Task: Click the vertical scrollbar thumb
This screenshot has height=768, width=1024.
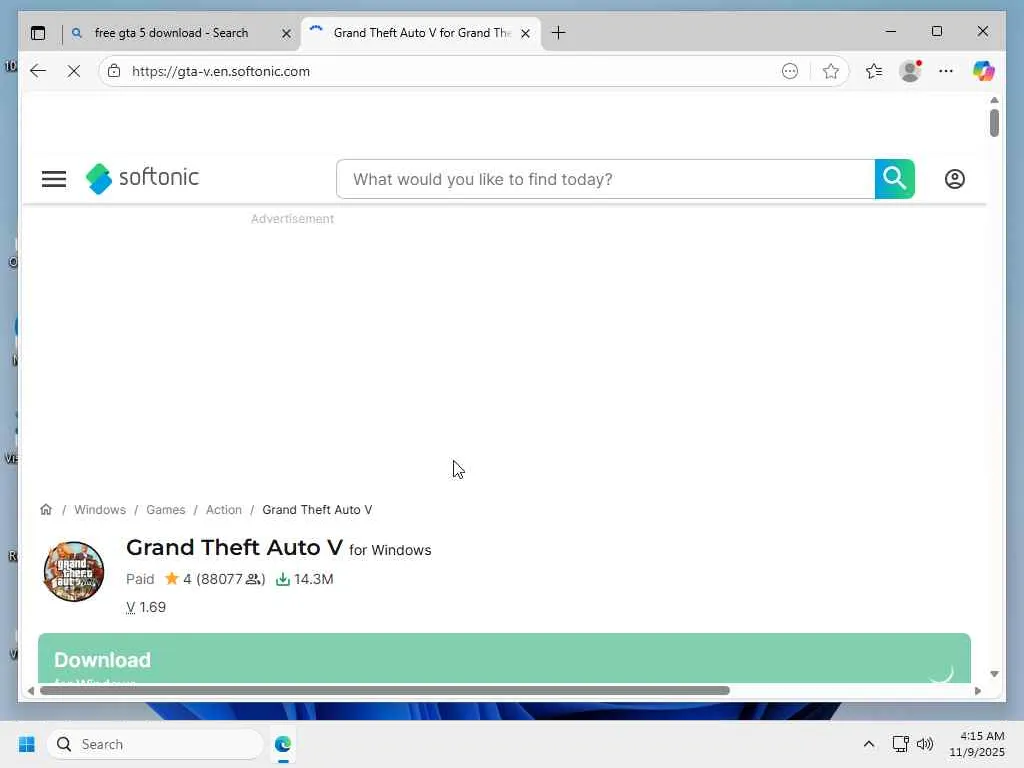Action: [994, 123]
